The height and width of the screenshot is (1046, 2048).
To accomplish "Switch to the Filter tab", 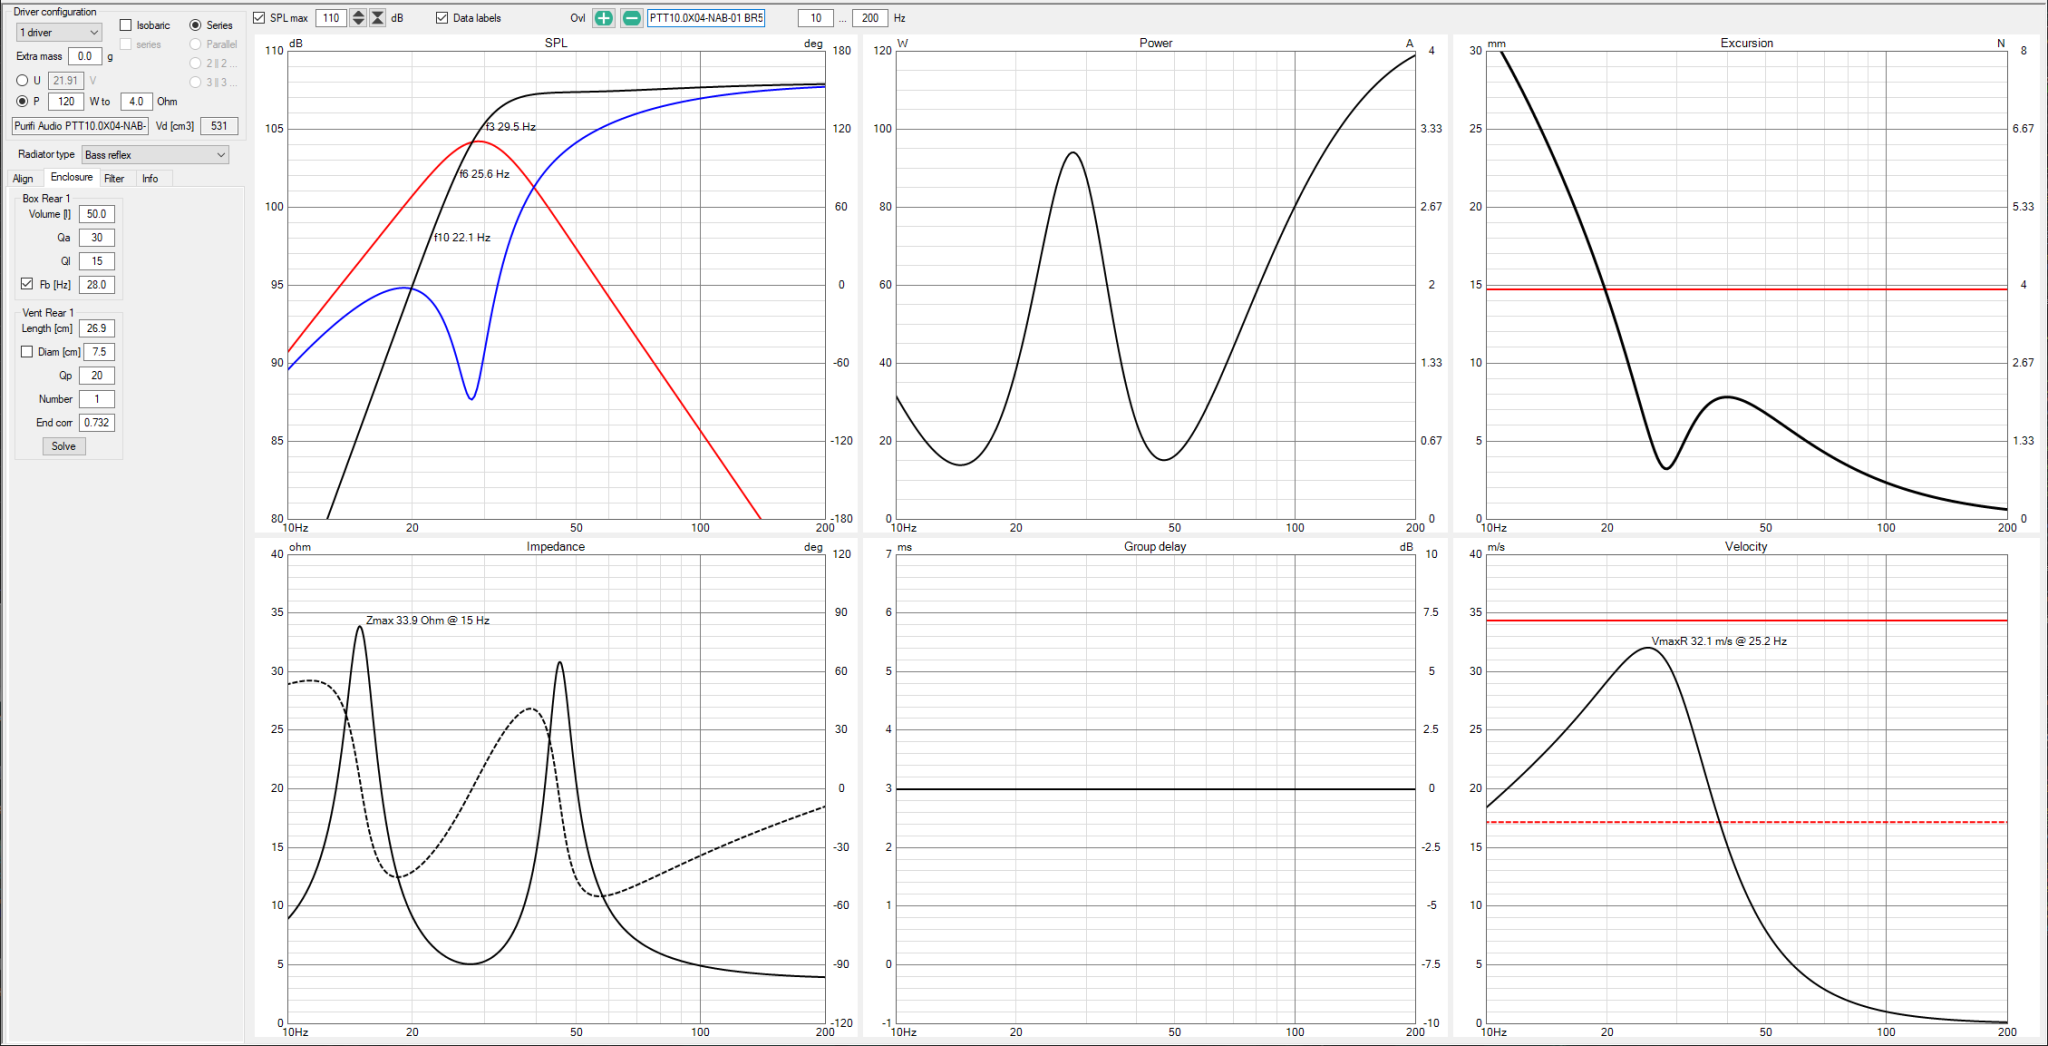I will tap(114, 178).
